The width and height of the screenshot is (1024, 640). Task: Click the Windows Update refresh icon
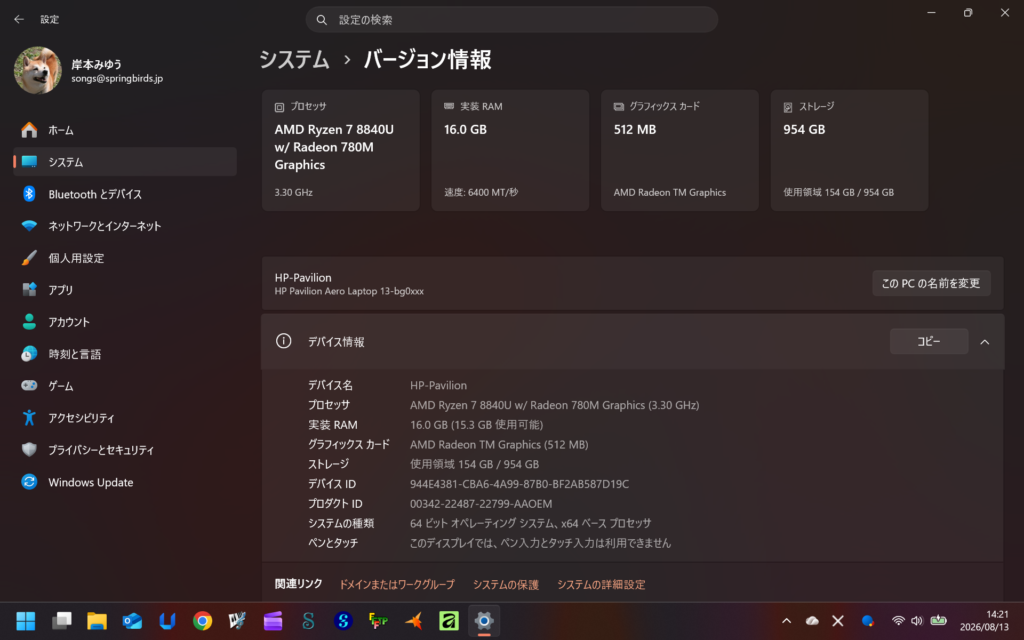(29, 482)
